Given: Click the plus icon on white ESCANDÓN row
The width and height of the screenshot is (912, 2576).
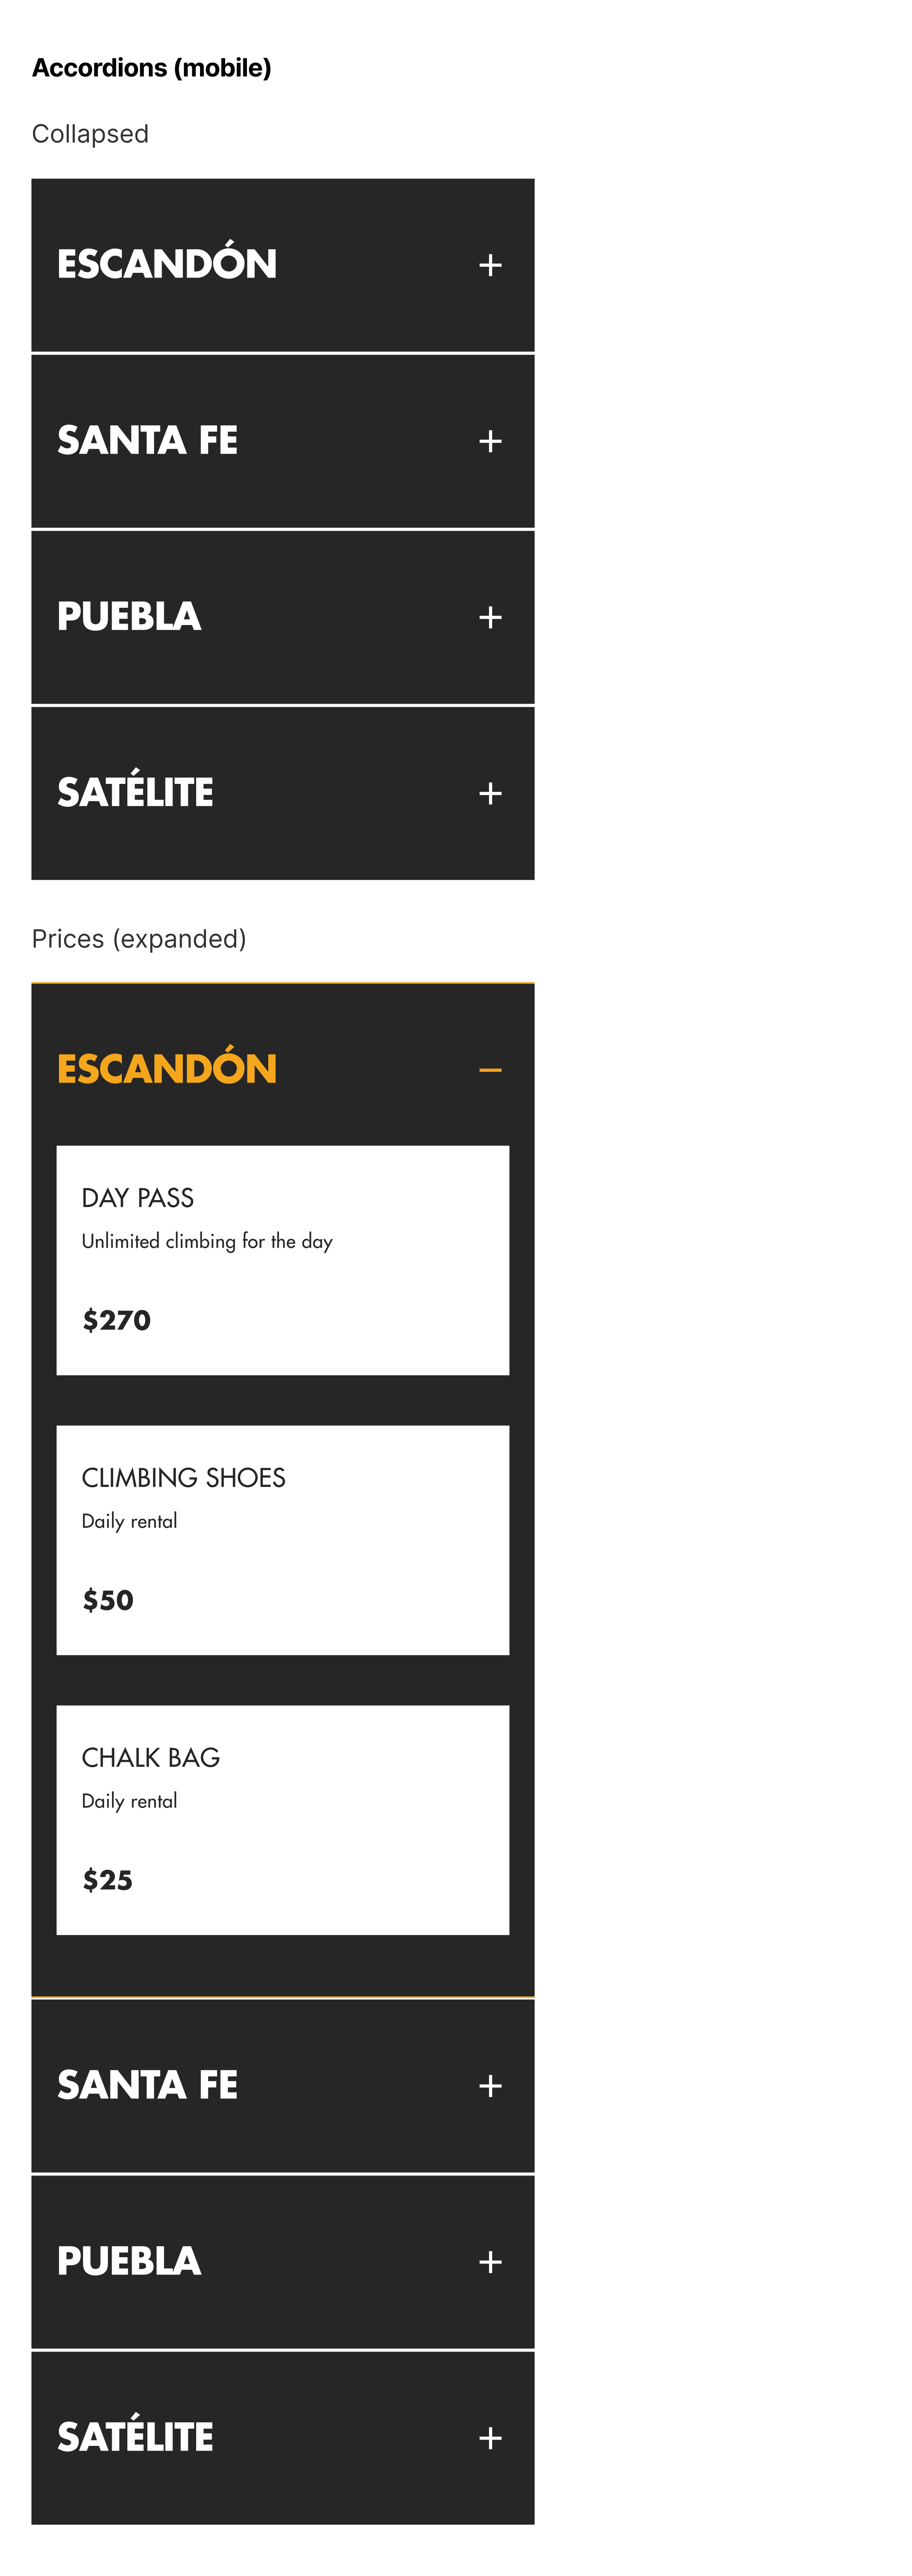Looking at the screenshot, I should click(x=490, y=265).
